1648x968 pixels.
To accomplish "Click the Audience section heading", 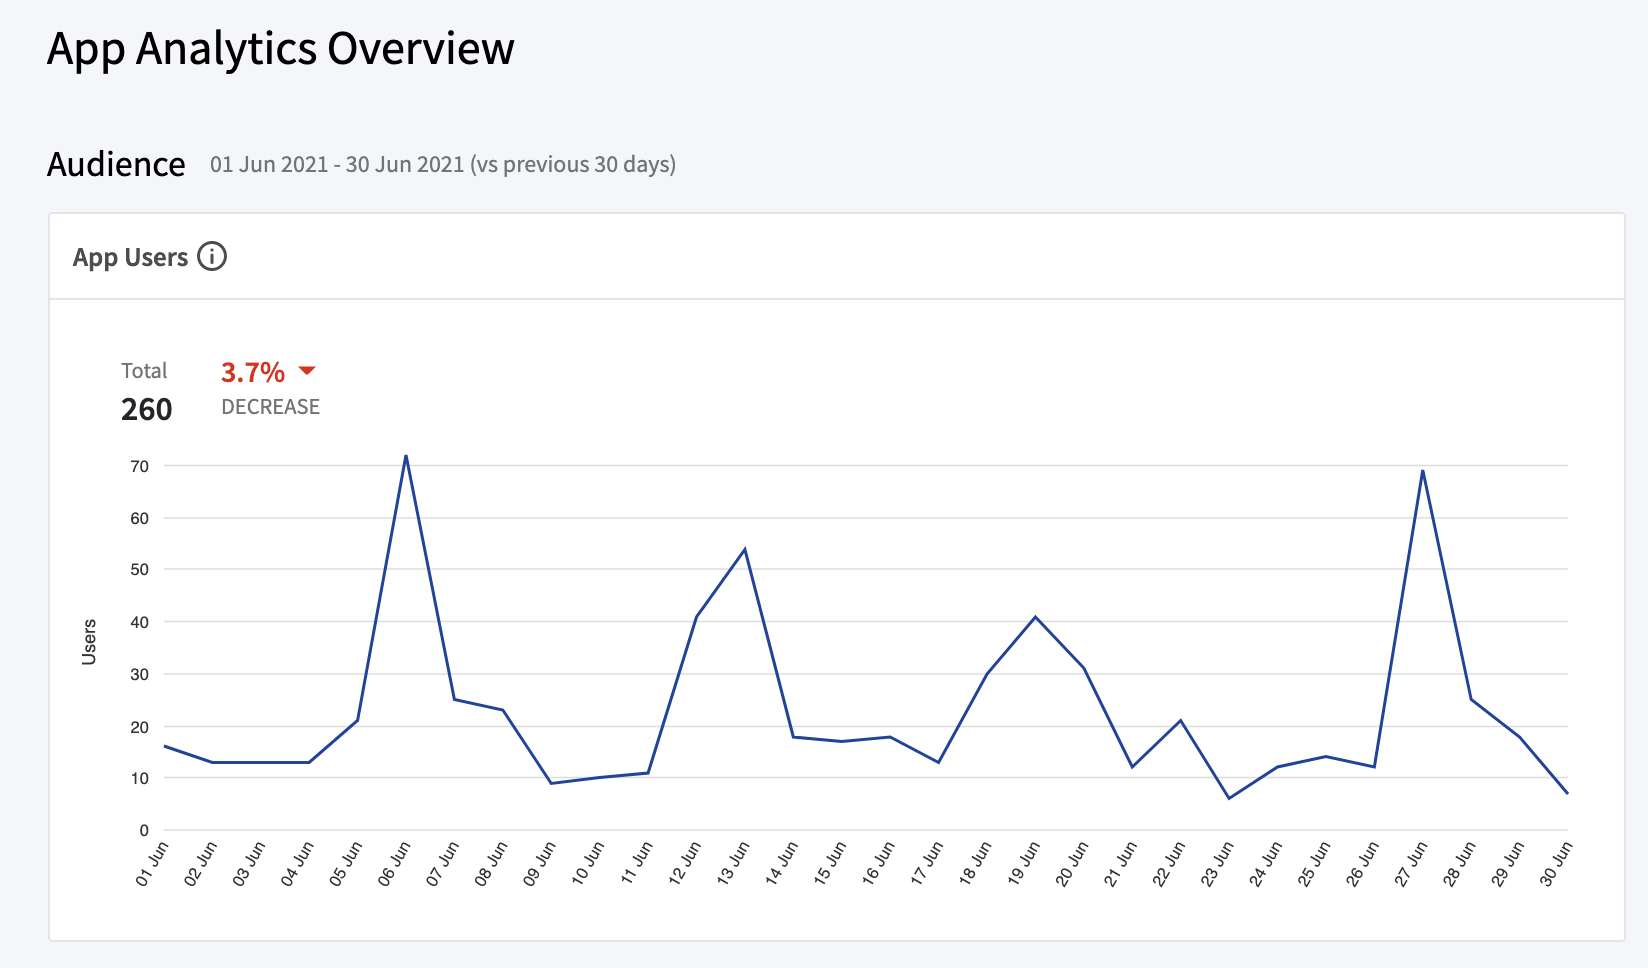I will pyautogui.click(x=116, y=164).
